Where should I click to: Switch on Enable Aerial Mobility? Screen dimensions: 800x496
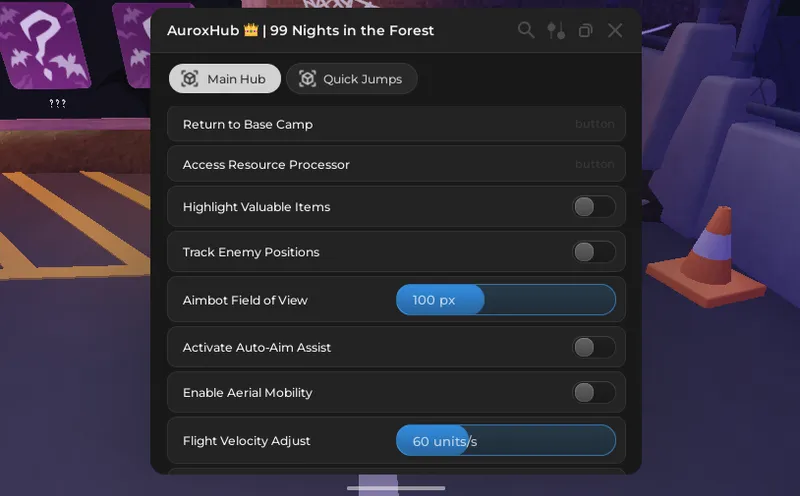pos(593,392)
